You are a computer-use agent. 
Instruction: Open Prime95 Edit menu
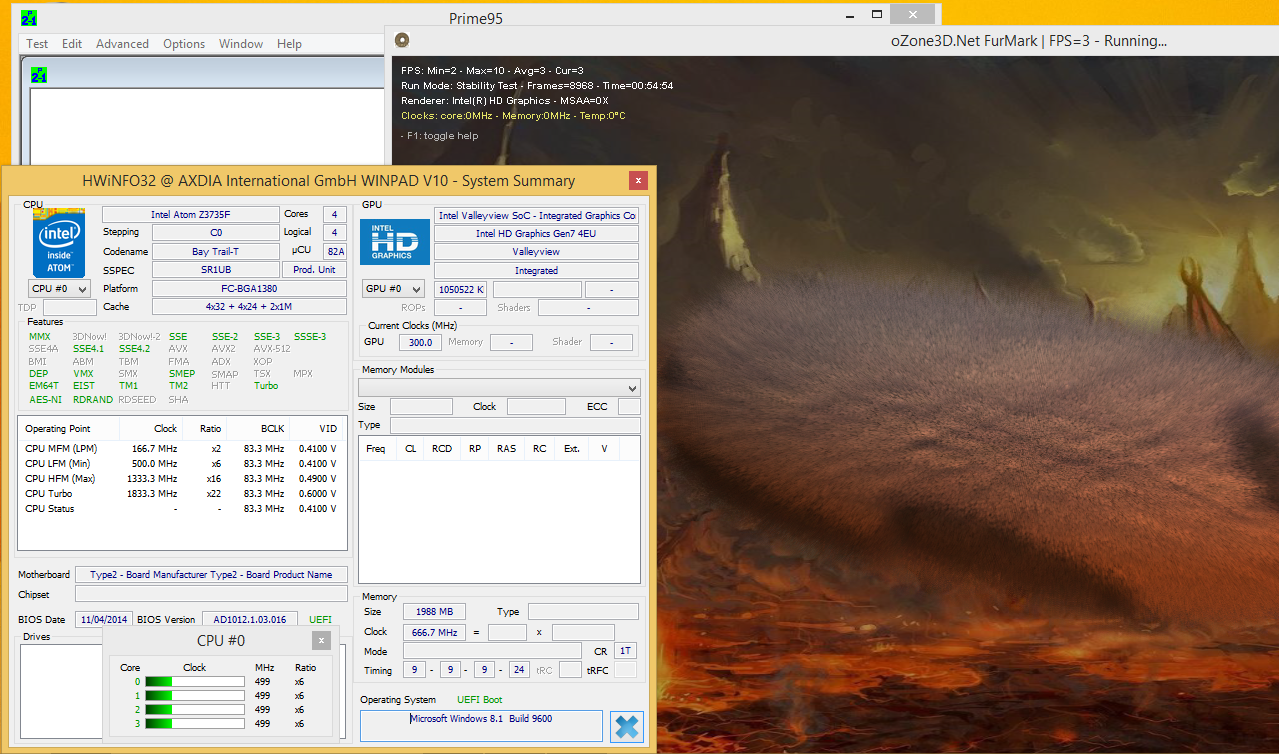coord(72,44)
